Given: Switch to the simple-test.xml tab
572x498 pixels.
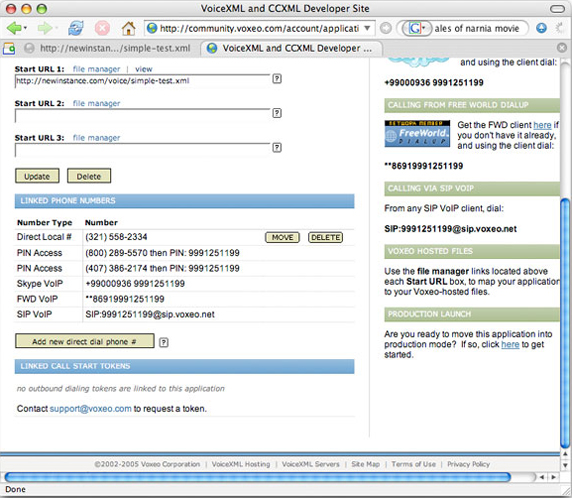Looking at the screenshot, I should click(108, 48).
